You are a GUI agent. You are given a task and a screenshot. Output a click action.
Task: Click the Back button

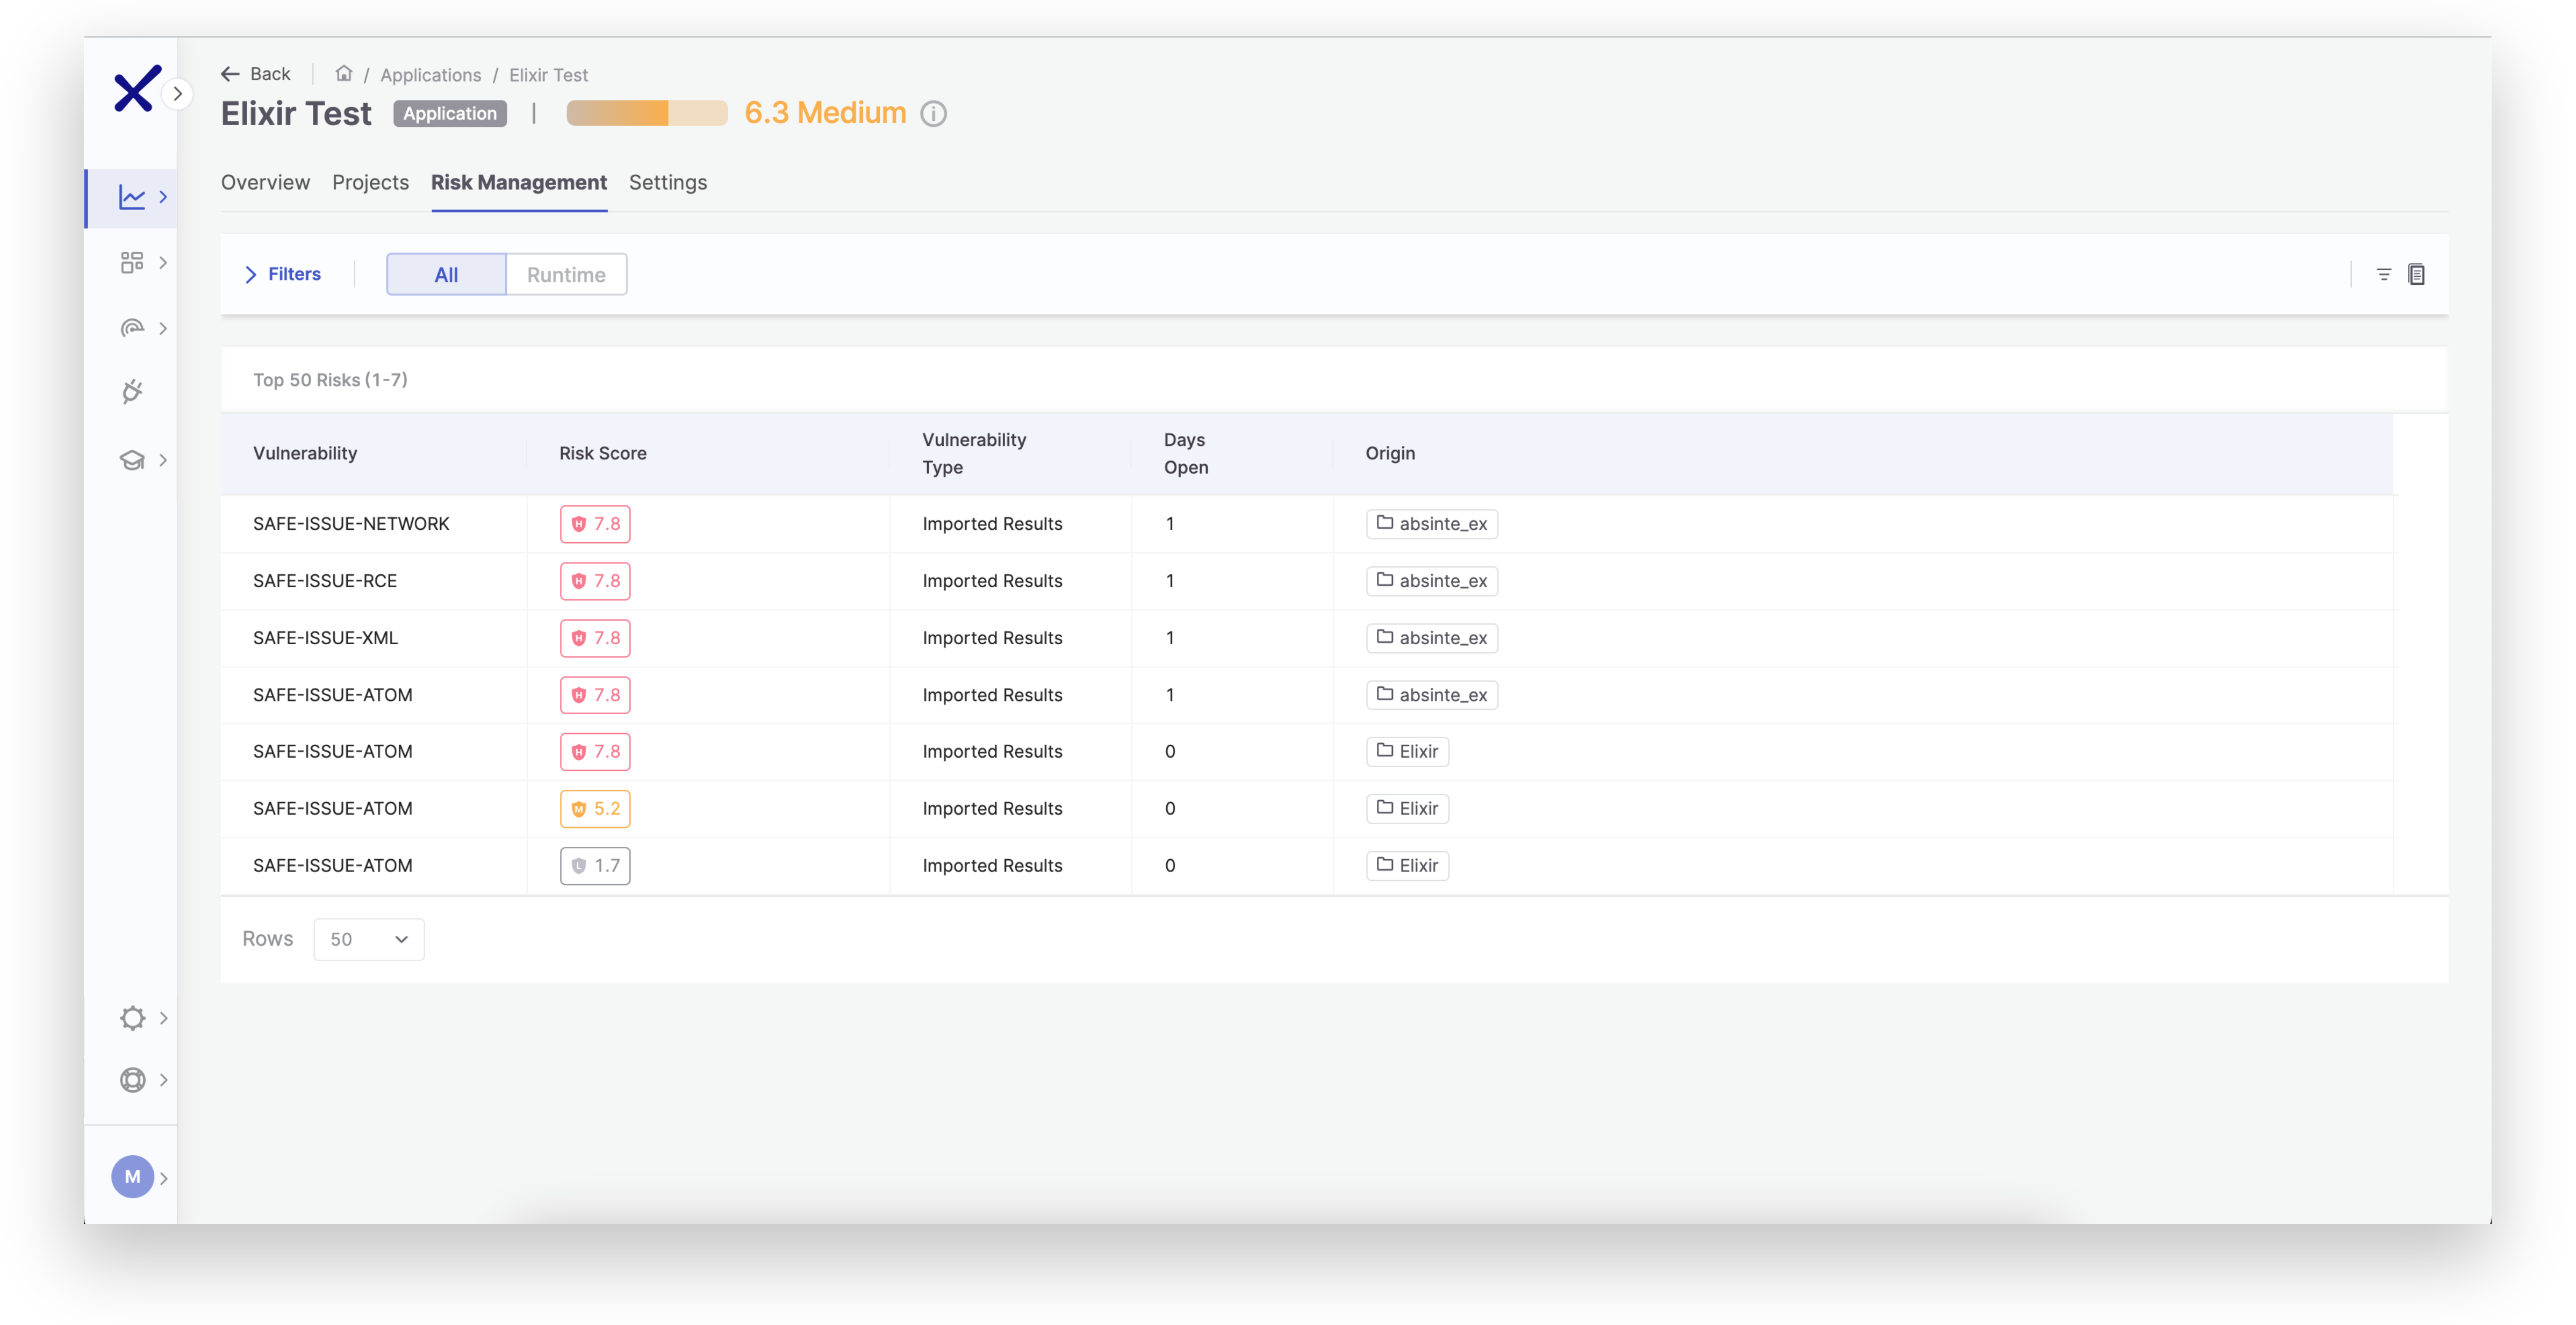click(256, 74)
